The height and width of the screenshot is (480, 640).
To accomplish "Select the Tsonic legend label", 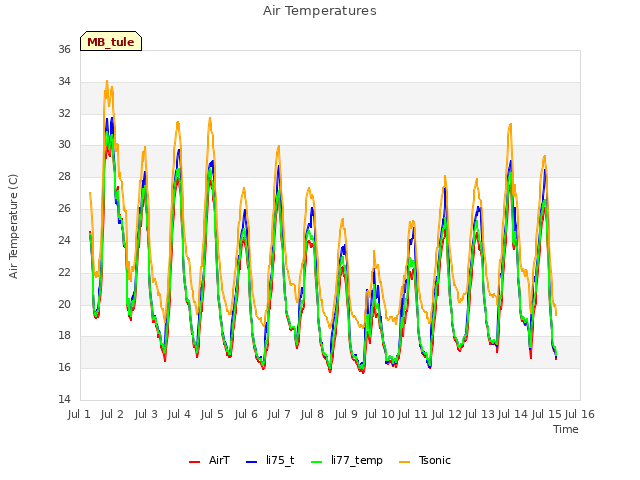I will click(x=434, y=460).
